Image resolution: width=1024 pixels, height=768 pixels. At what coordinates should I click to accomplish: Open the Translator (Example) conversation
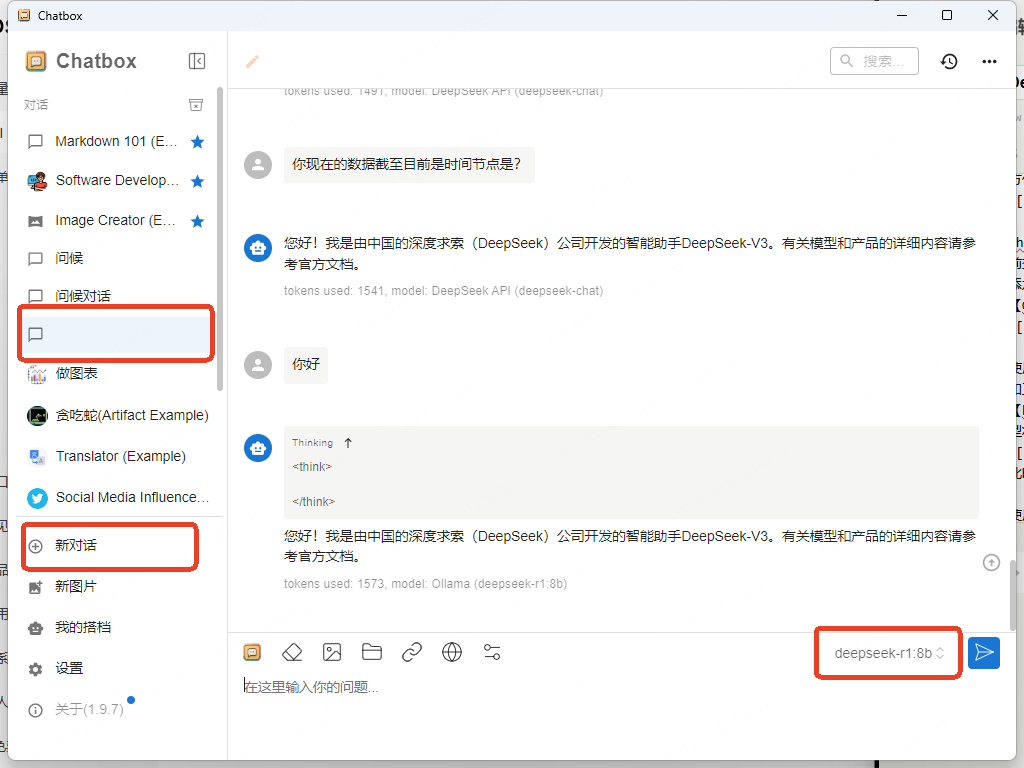pos(116,456)
